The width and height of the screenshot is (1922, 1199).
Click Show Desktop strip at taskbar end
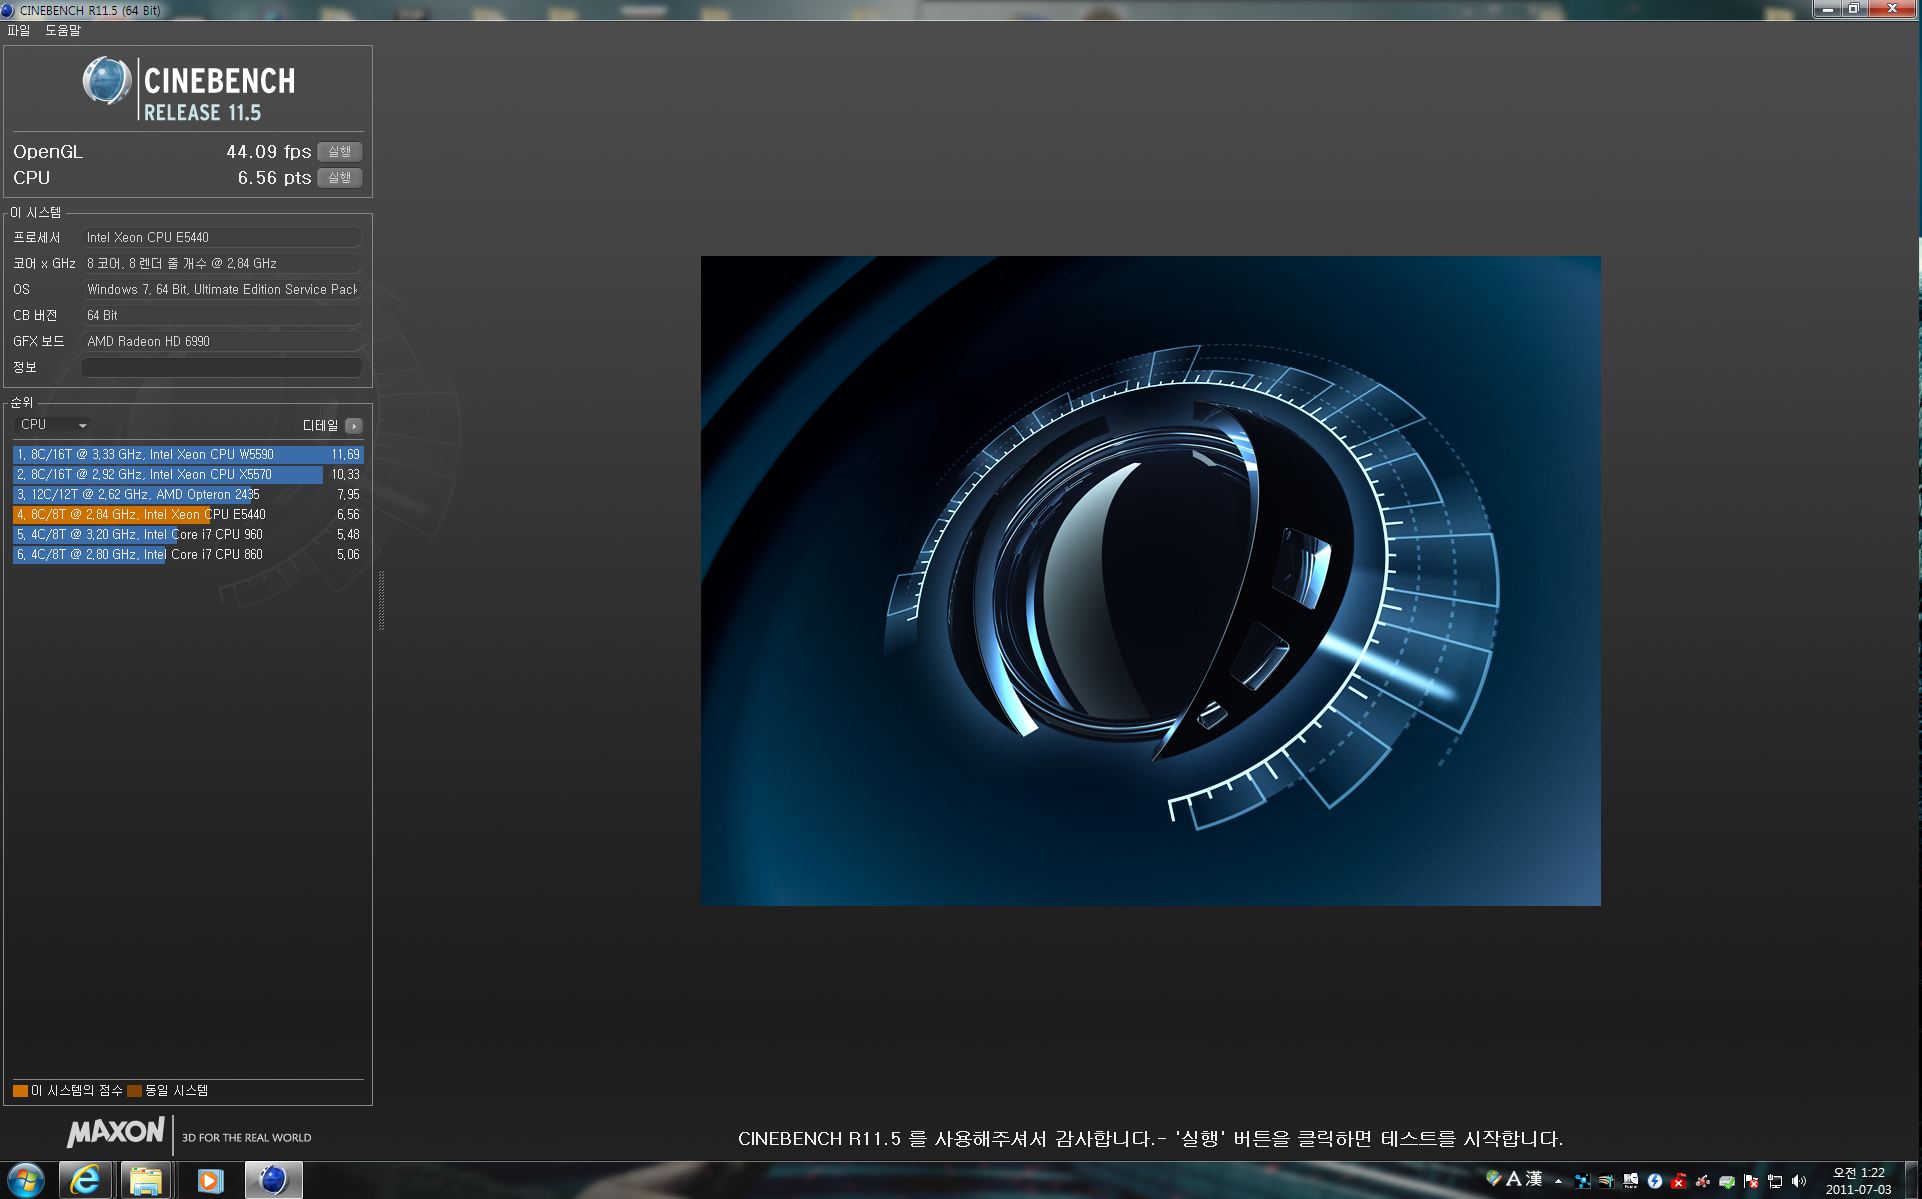(x=1912, y=1181)
